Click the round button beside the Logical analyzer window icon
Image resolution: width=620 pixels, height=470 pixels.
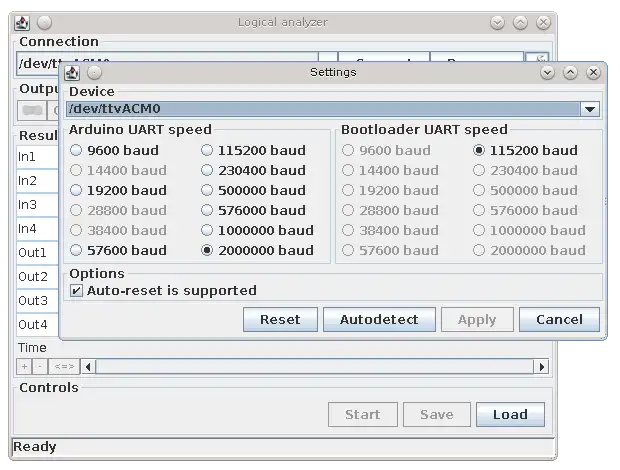click(45, 23)
